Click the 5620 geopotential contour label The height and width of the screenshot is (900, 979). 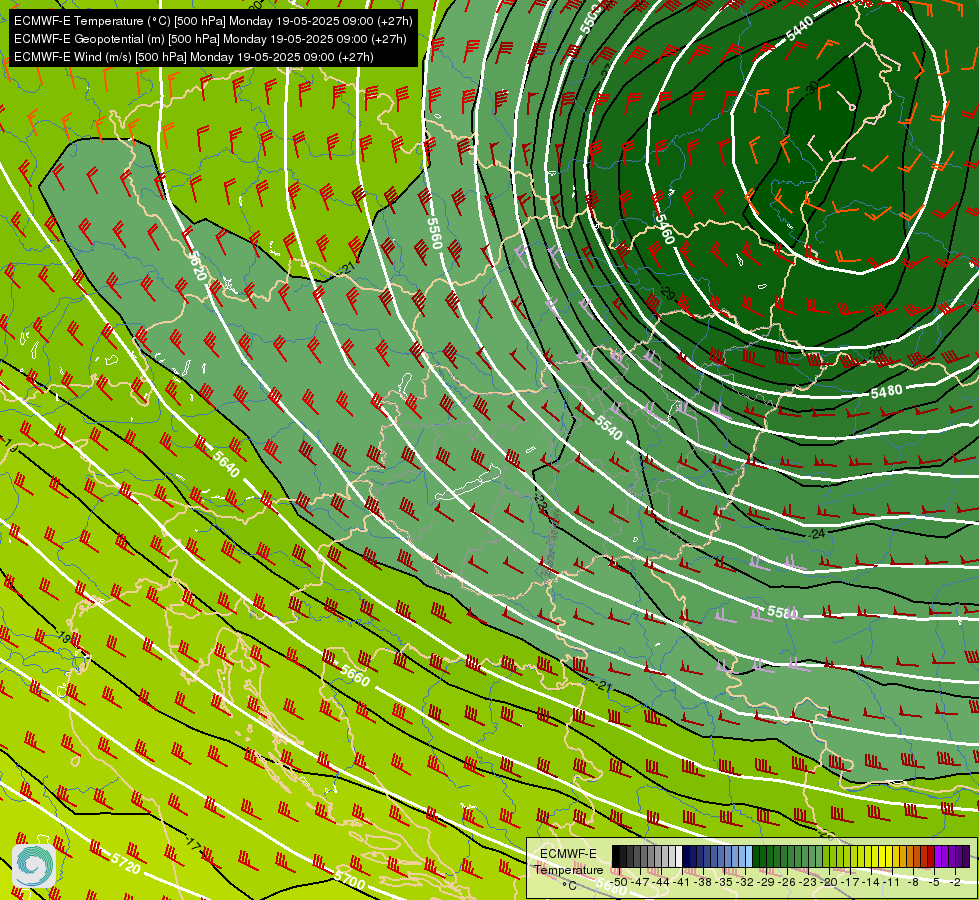197,265
